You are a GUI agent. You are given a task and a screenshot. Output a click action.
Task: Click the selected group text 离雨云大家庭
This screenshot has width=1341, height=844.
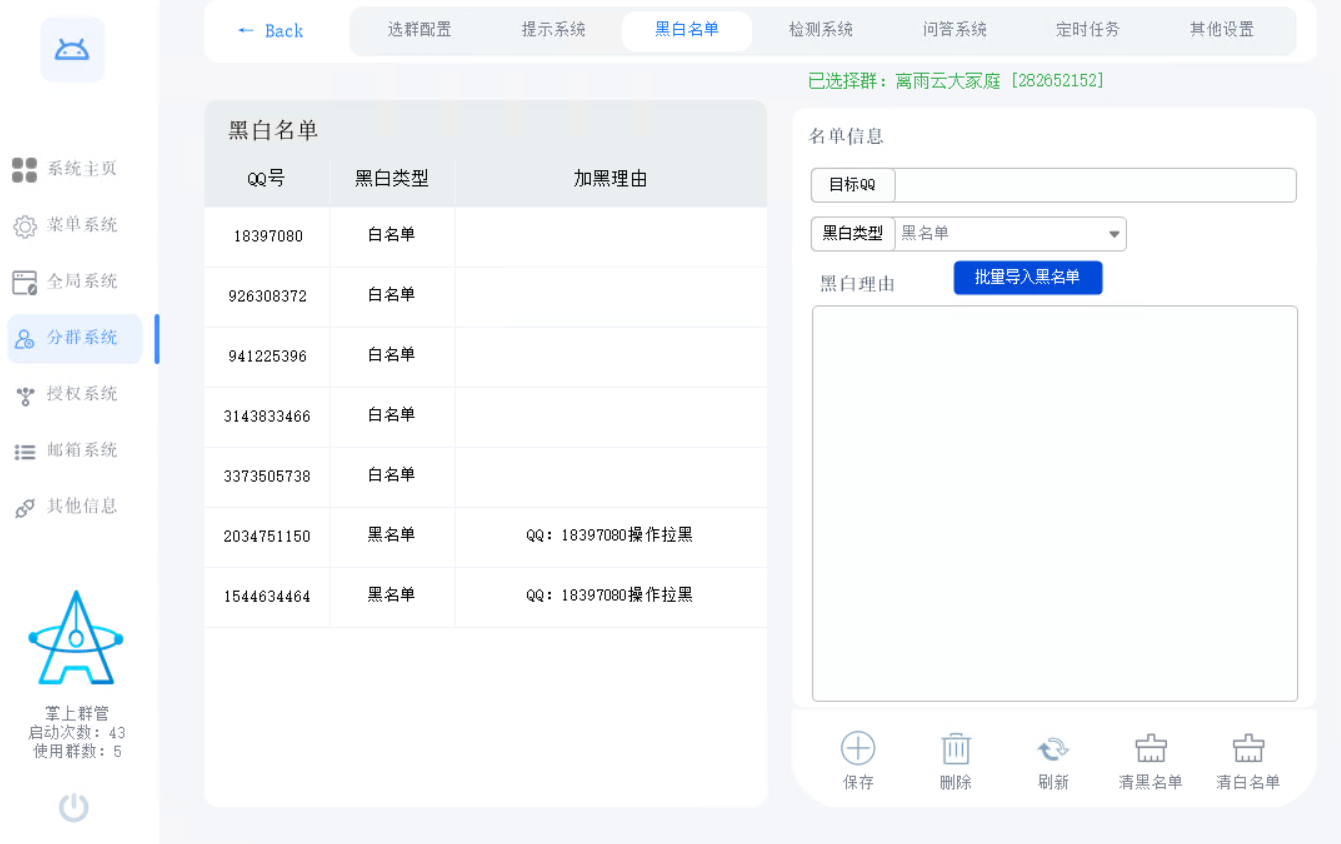pos(948,81)
